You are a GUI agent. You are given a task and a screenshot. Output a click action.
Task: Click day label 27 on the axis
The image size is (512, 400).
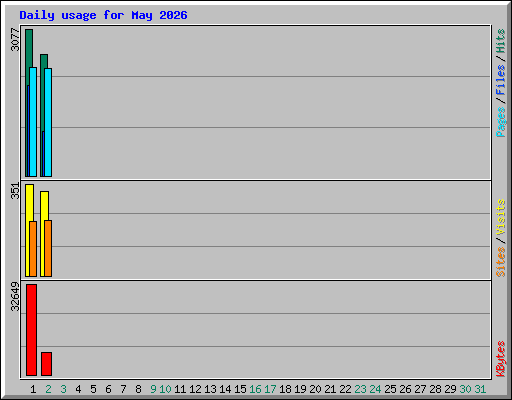420,389
